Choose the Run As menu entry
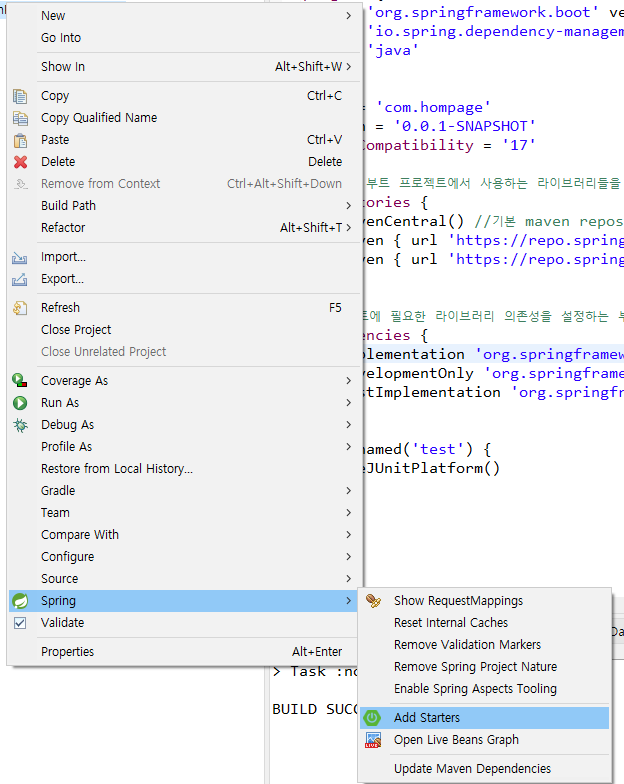 tap(183, 403)
